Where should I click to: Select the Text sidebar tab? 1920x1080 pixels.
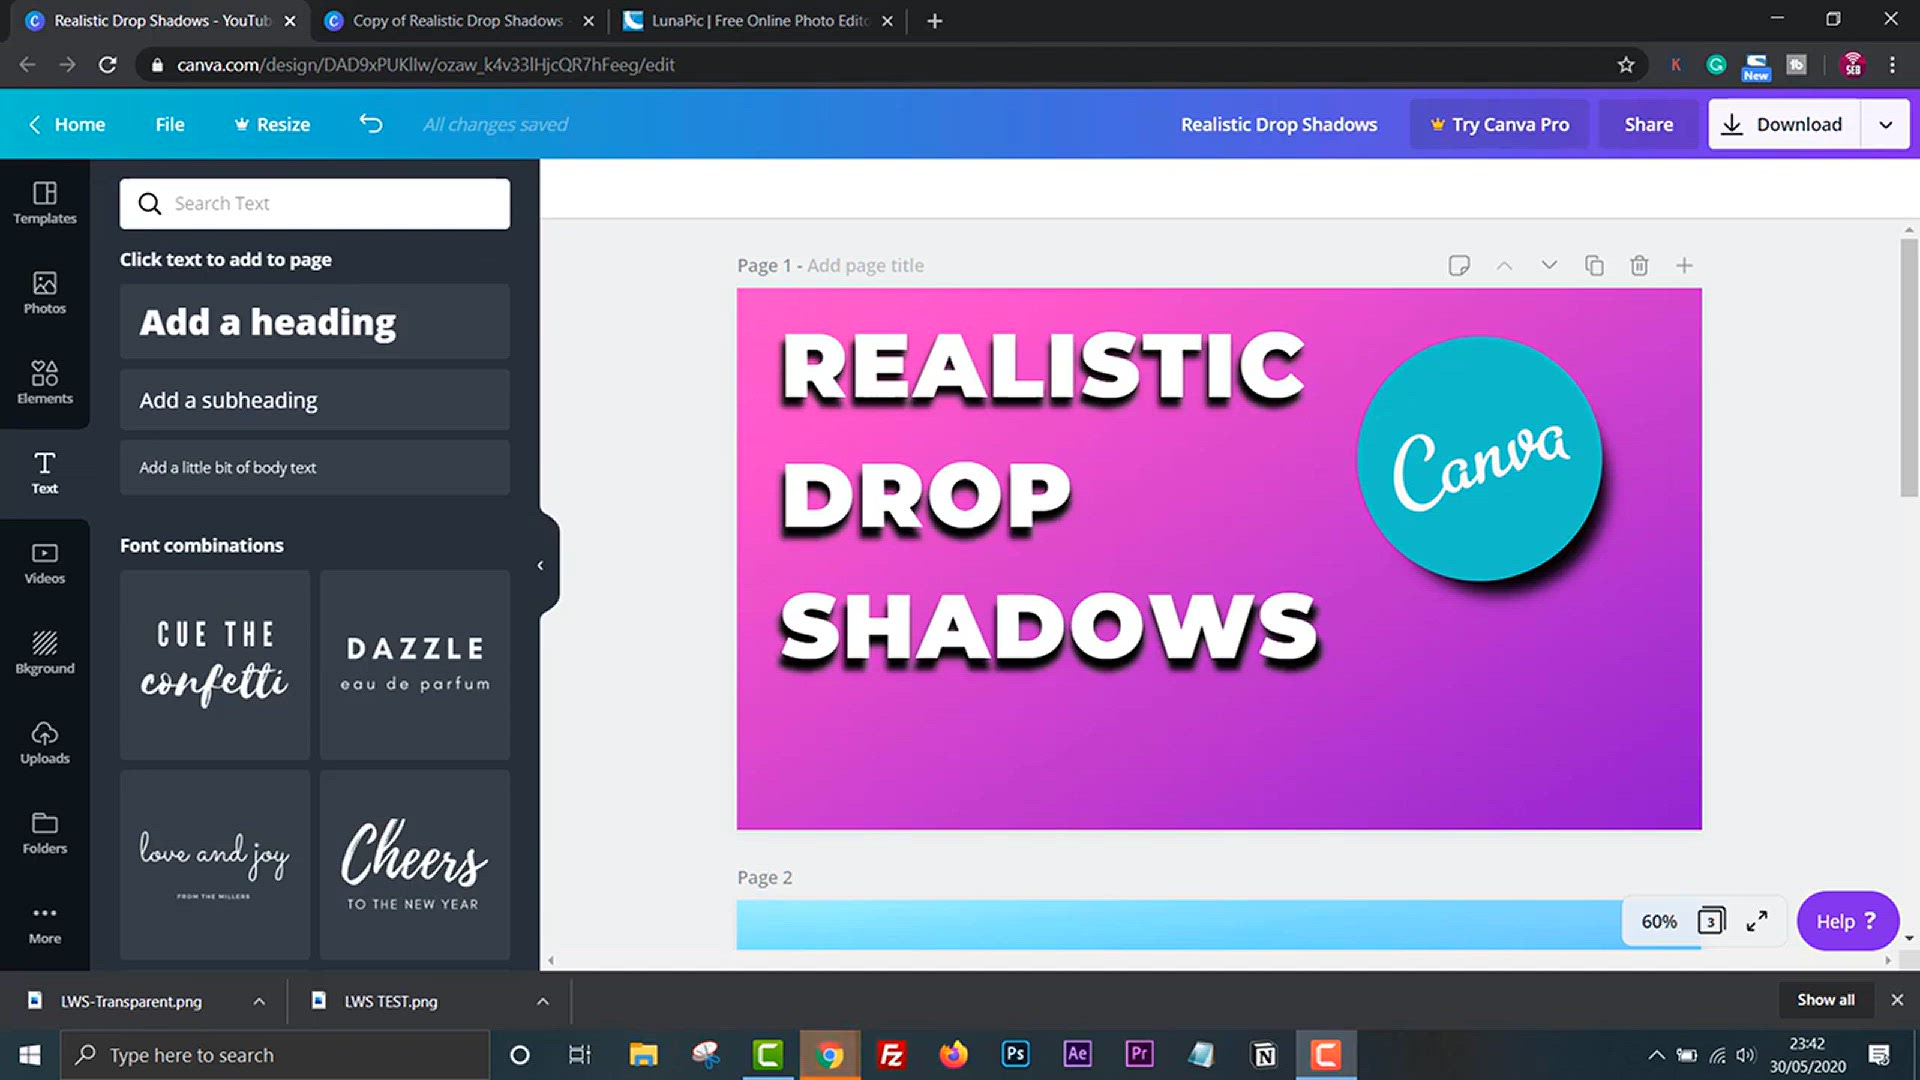pyautogui.click(x=45, y=473)
